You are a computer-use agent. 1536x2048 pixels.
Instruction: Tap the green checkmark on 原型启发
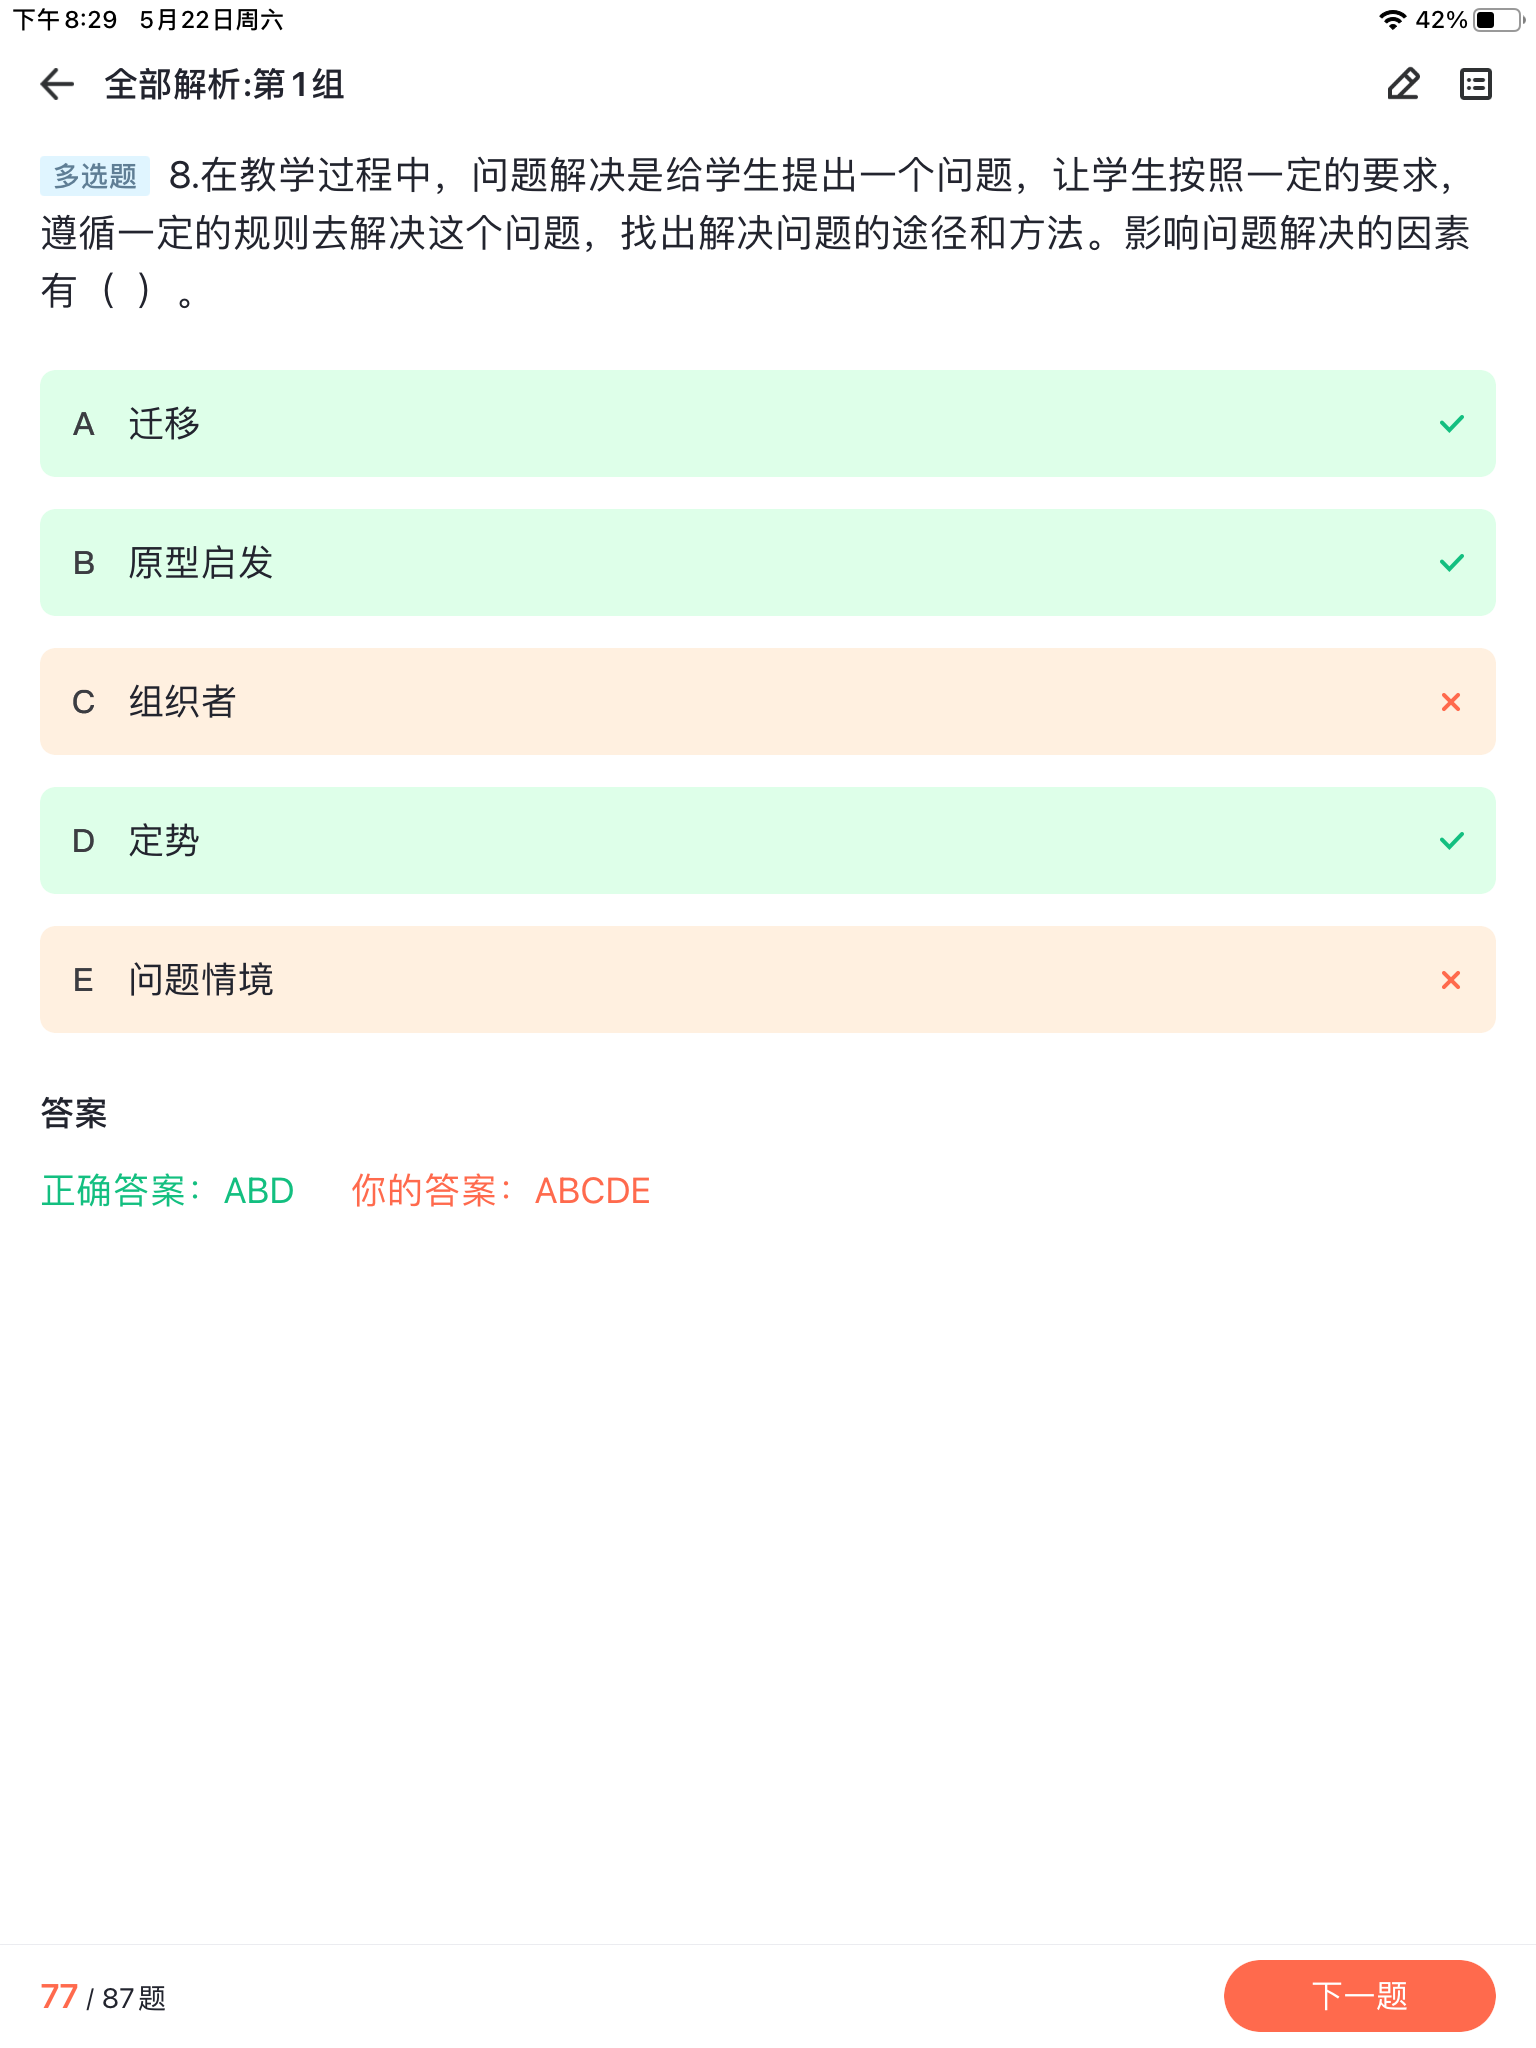point(1452,563)
